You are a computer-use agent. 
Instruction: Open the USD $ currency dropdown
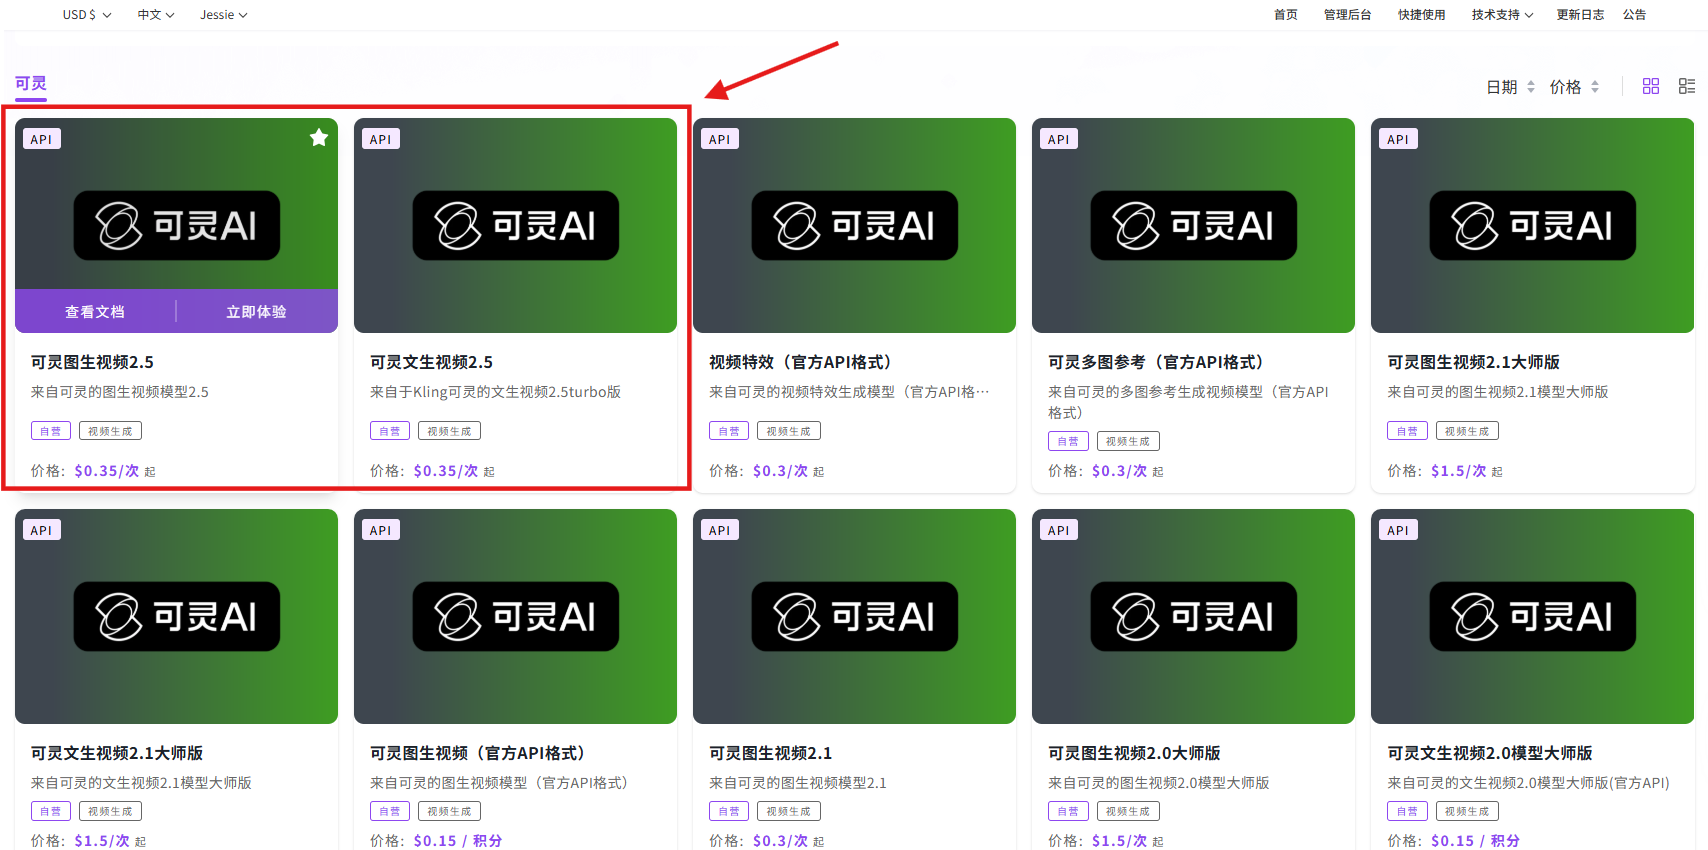pos(87,15)
